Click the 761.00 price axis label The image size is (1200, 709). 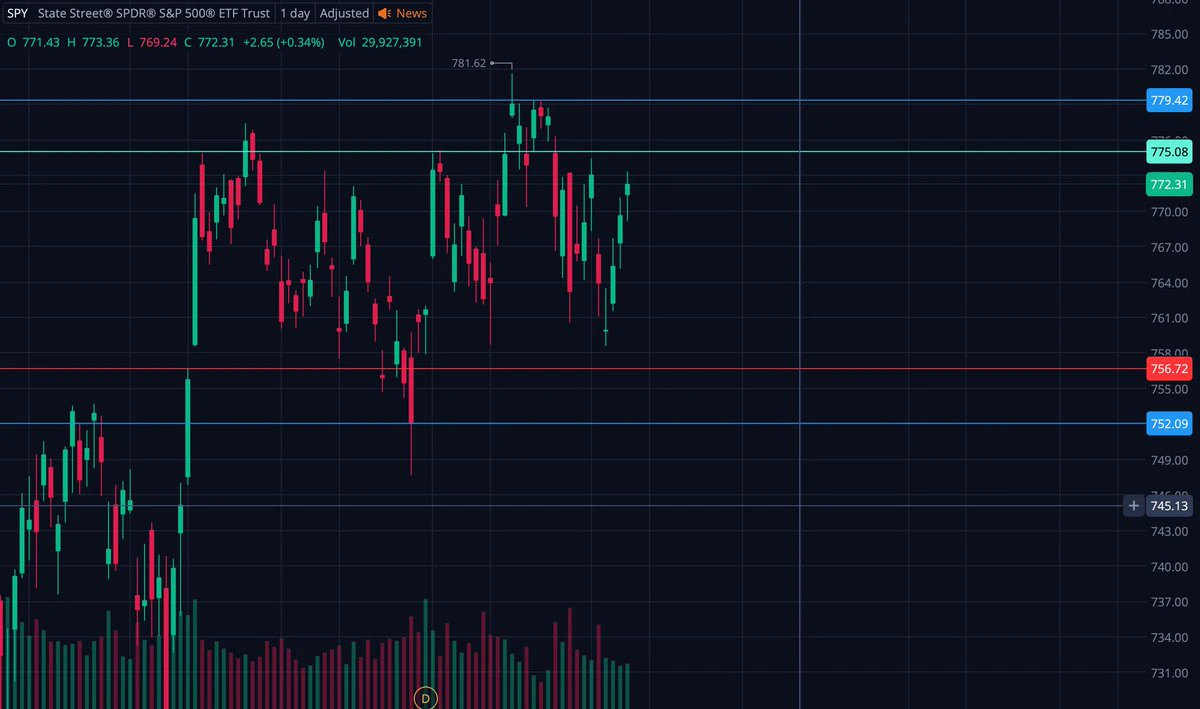pos(1169,319)
